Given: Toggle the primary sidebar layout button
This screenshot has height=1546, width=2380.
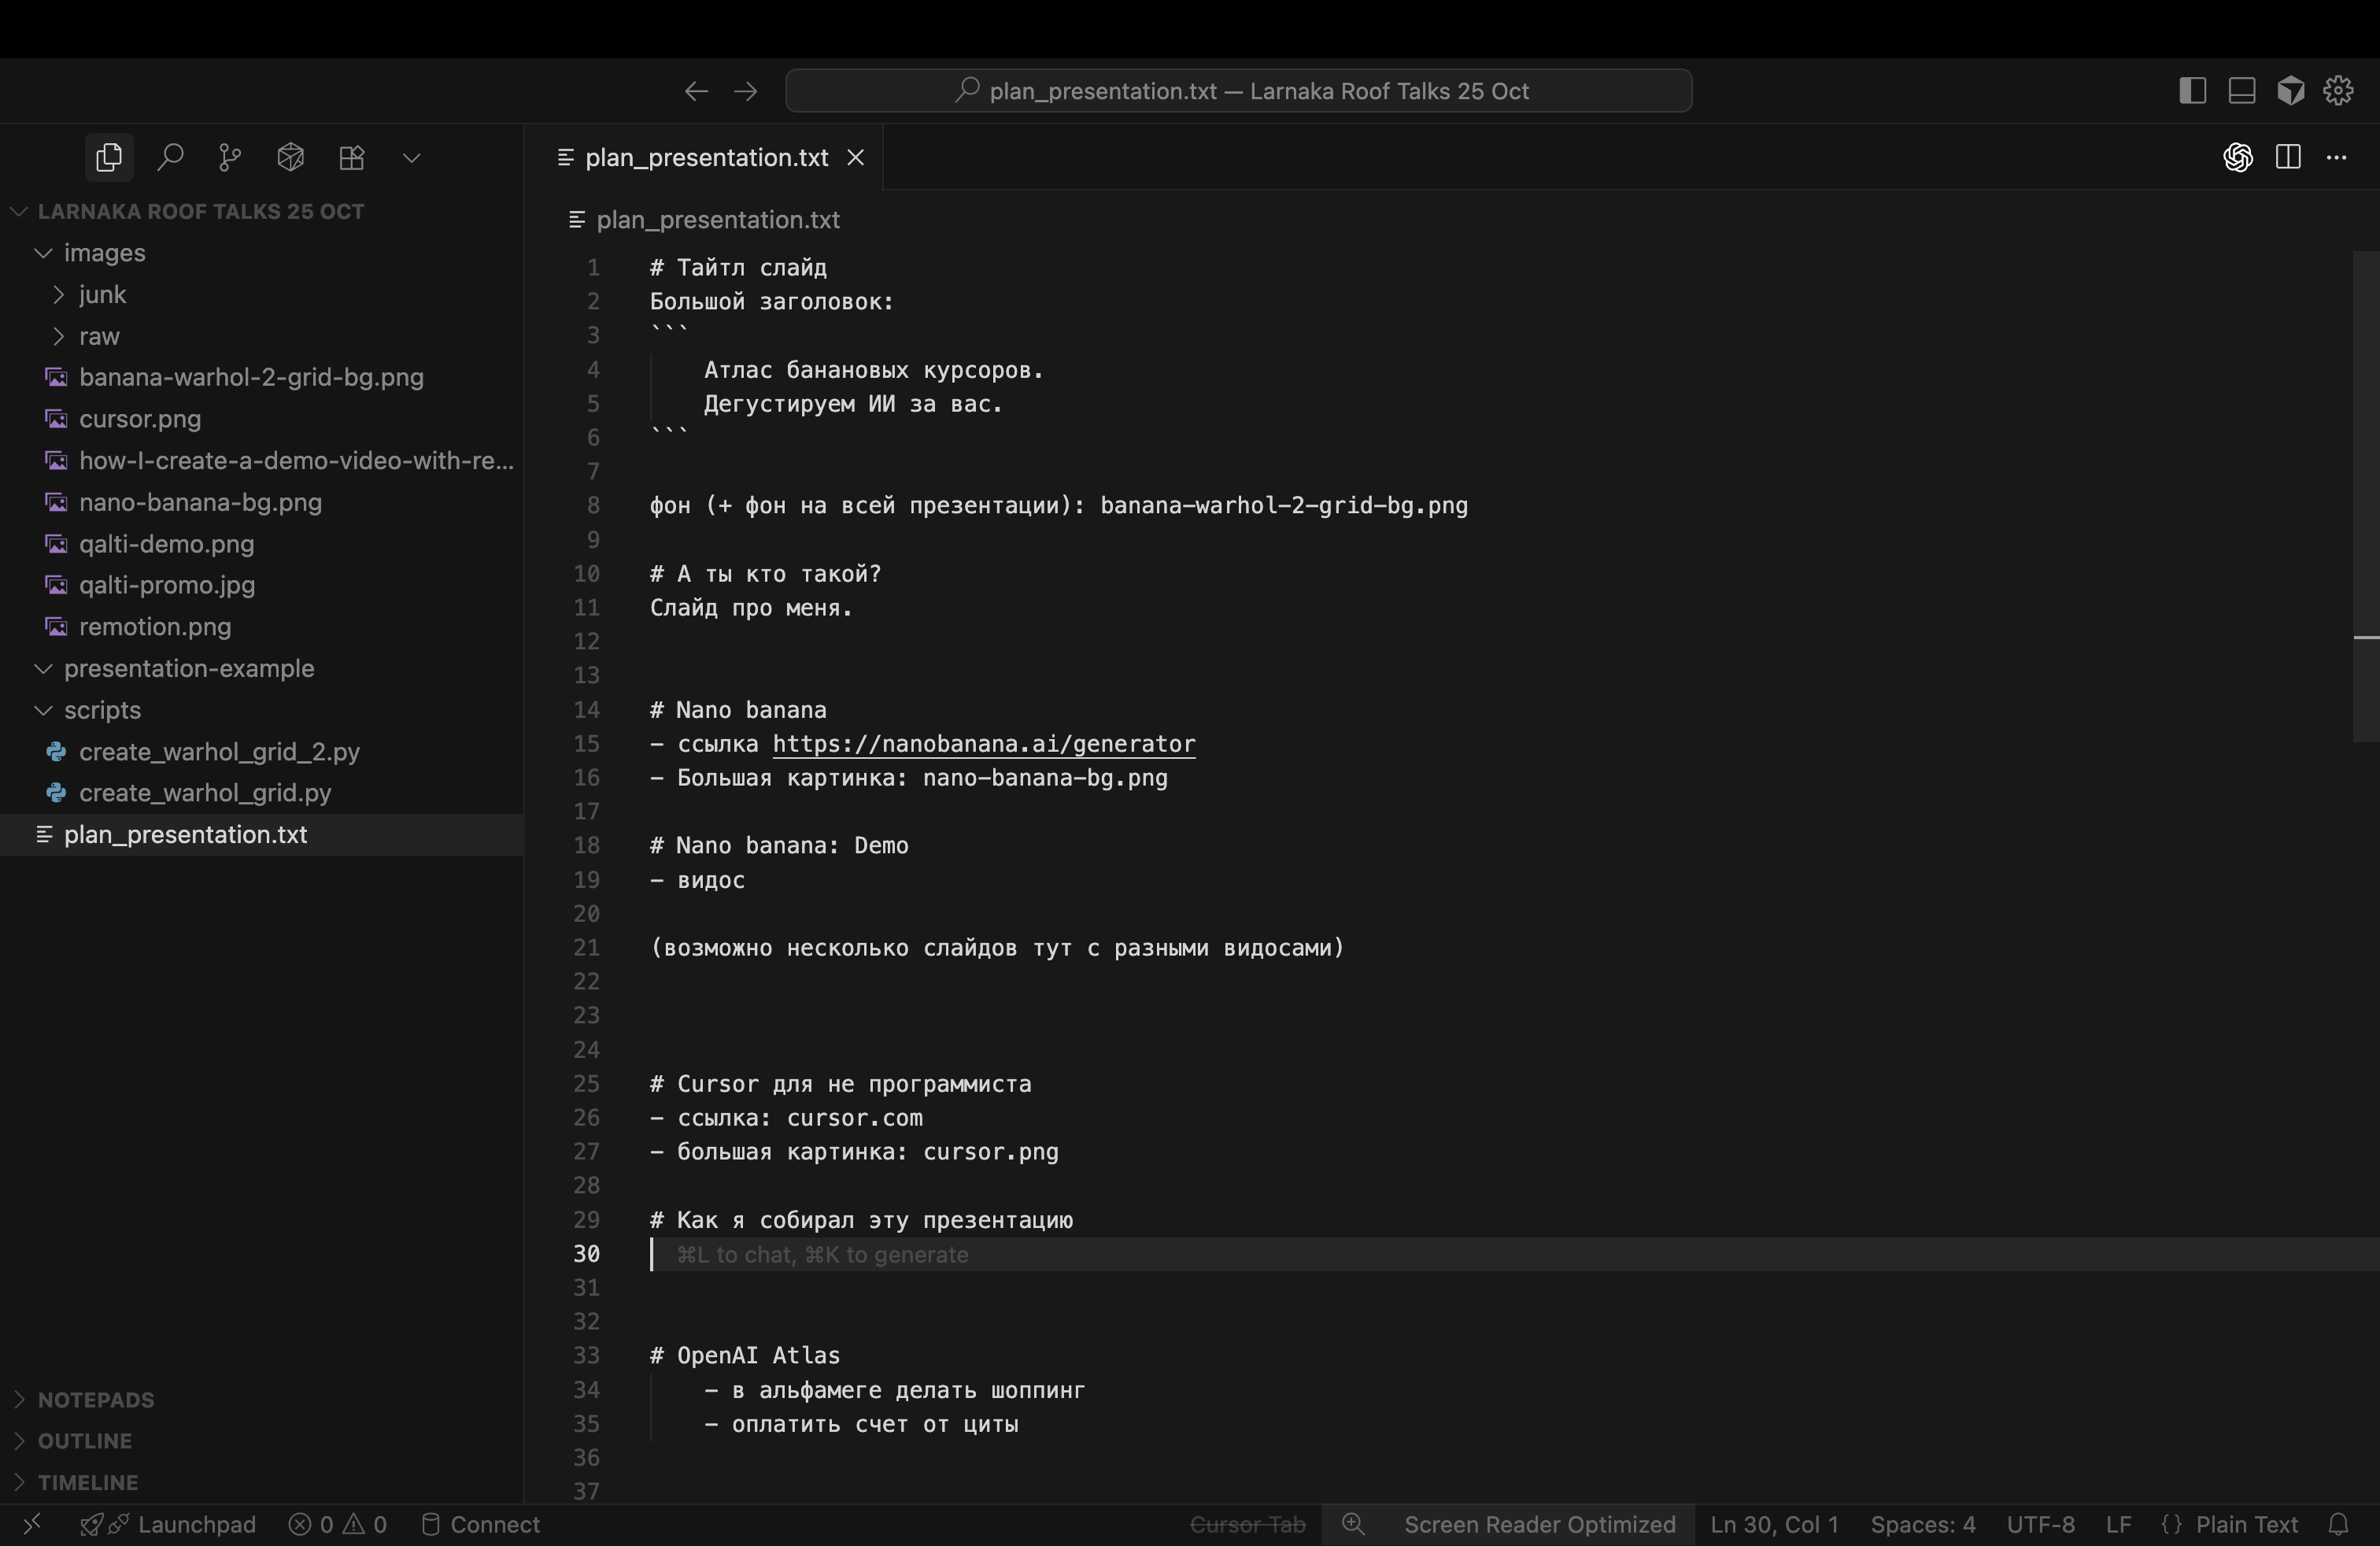Looking at the screenshot, I should [2192, 91].
